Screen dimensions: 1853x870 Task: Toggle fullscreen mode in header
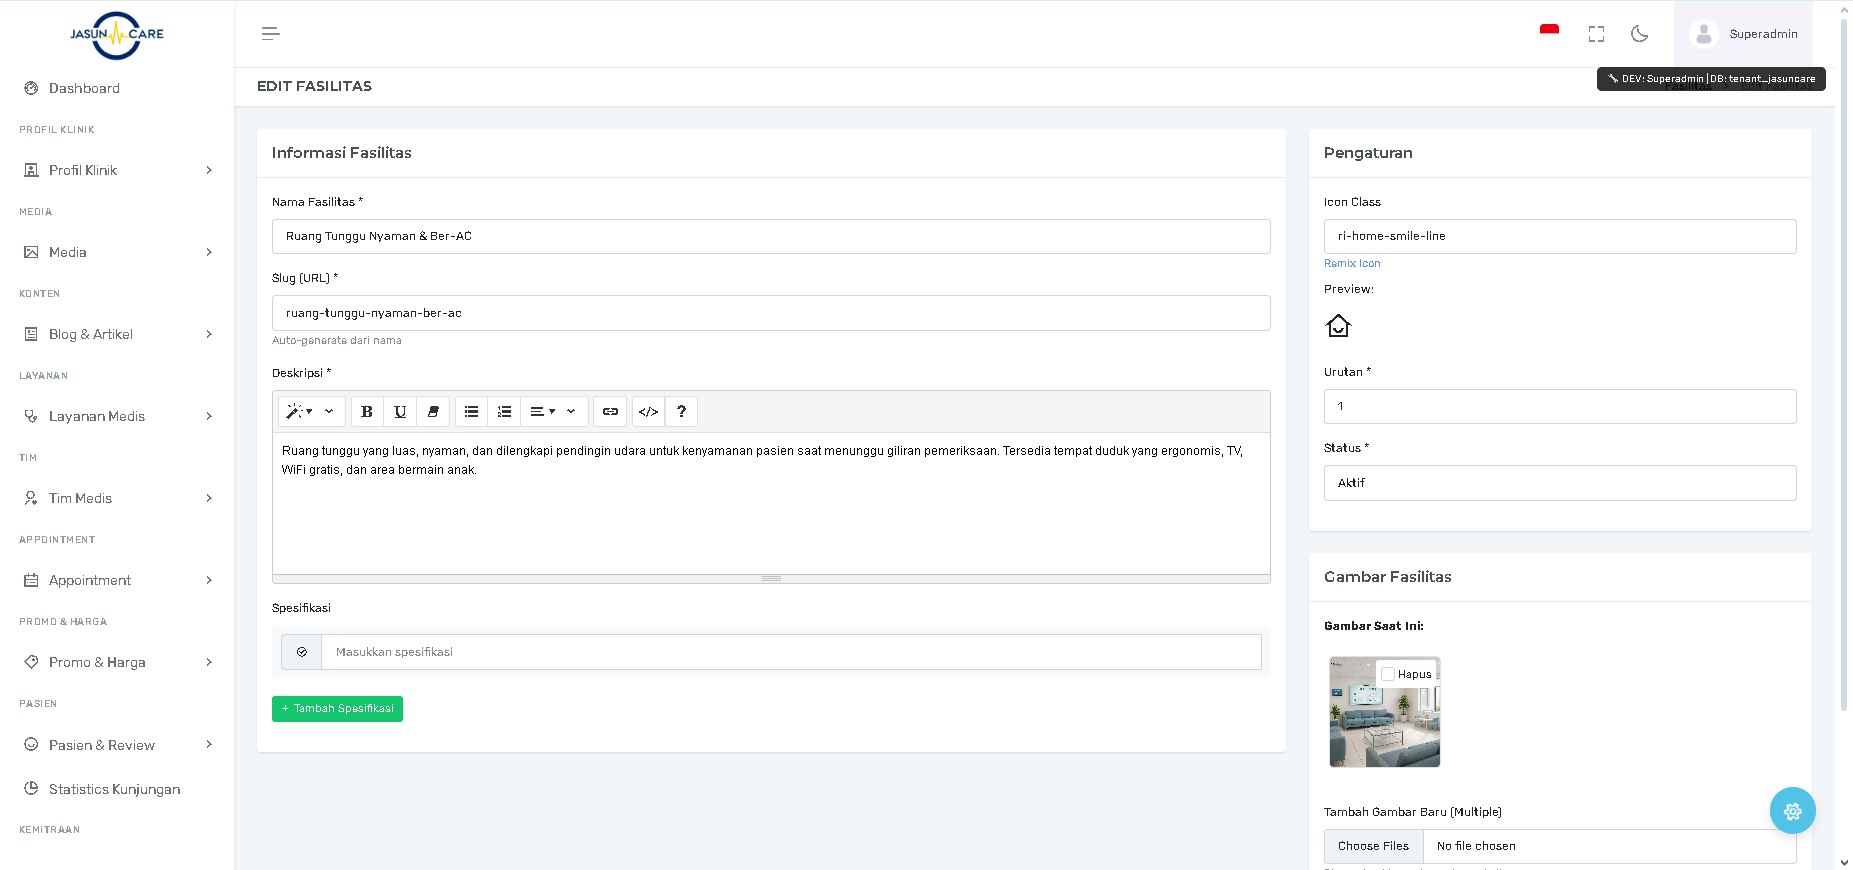1596,34
